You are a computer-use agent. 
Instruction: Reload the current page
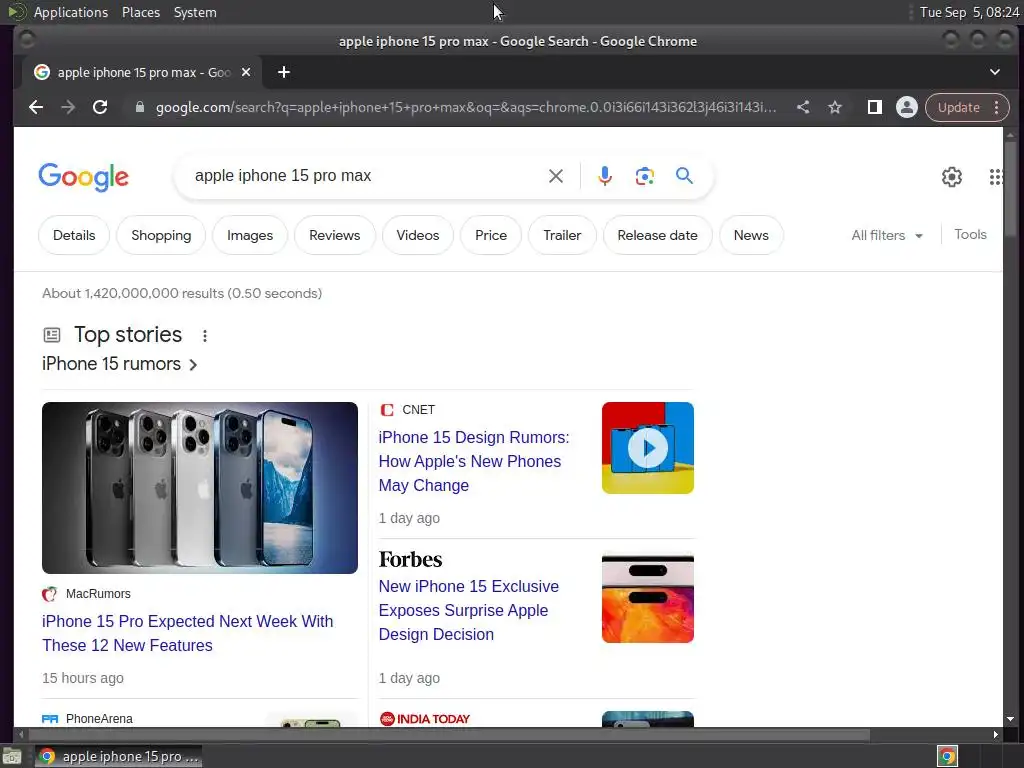point(100,107)
